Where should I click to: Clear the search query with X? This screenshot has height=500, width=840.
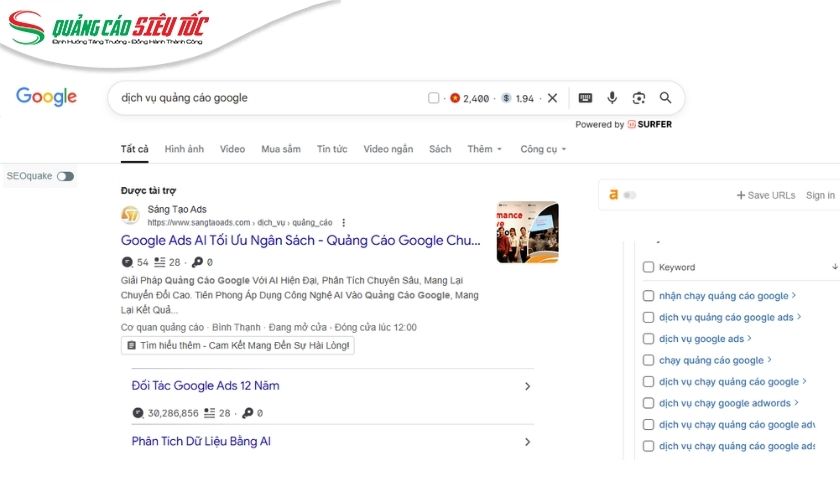(552, 98)
